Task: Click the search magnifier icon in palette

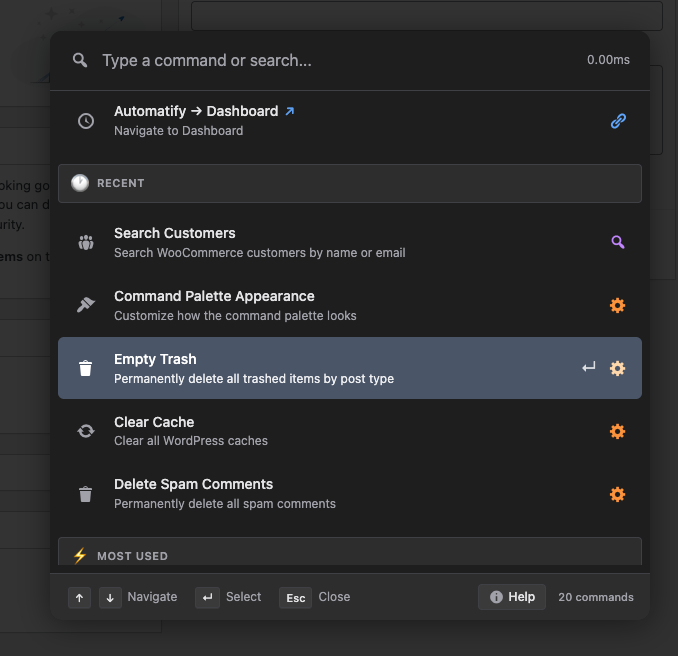Action: [80, 61]
